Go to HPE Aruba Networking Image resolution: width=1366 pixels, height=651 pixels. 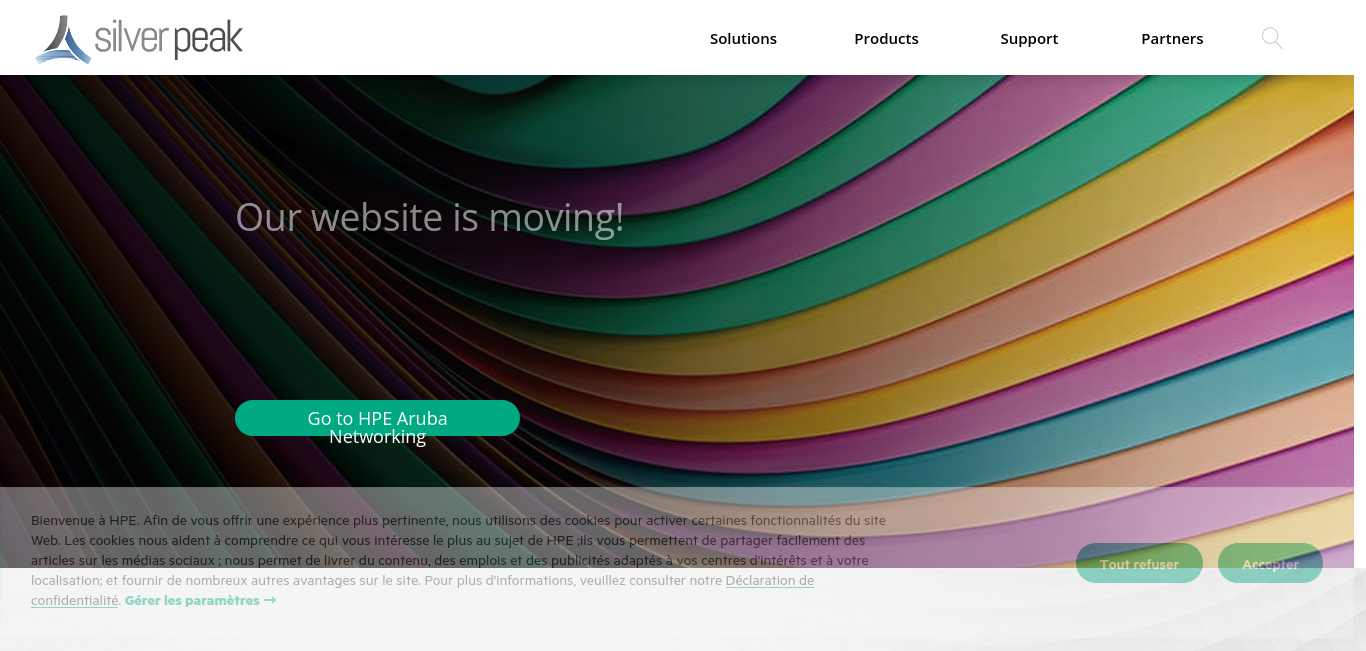coord(377,418)
